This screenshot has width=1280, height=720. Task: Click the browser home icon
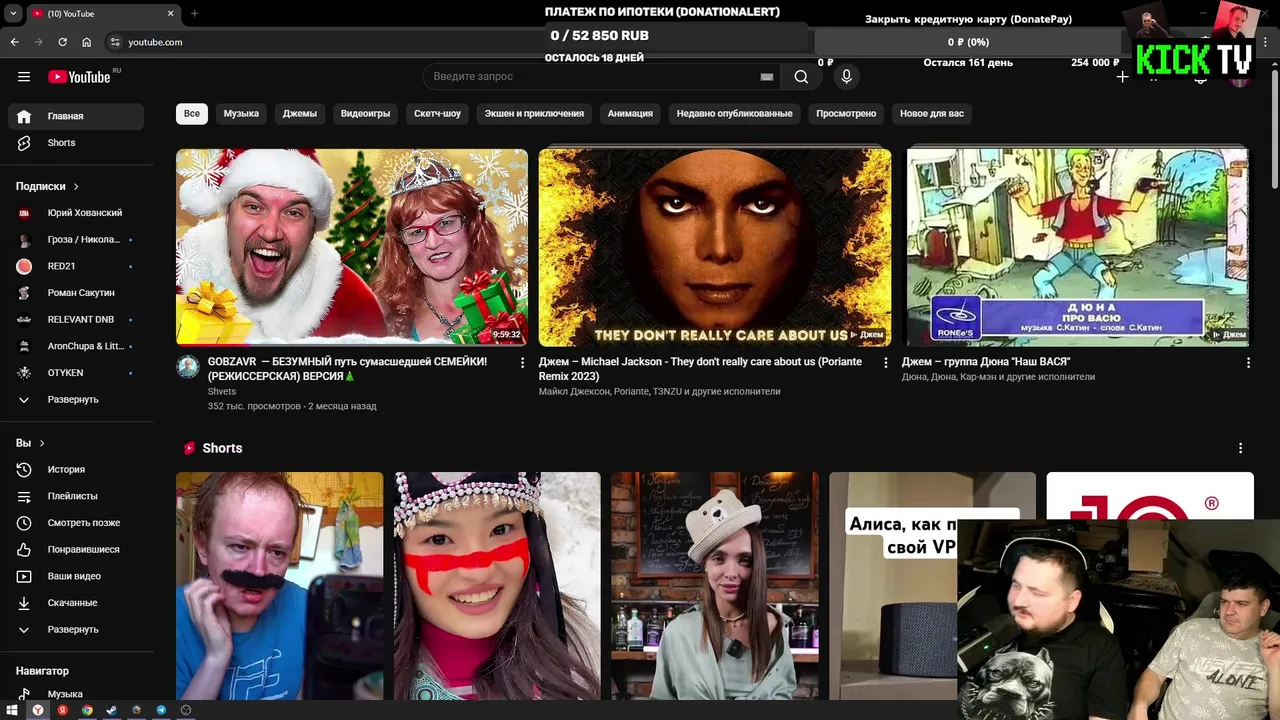(x=86, y=42)
